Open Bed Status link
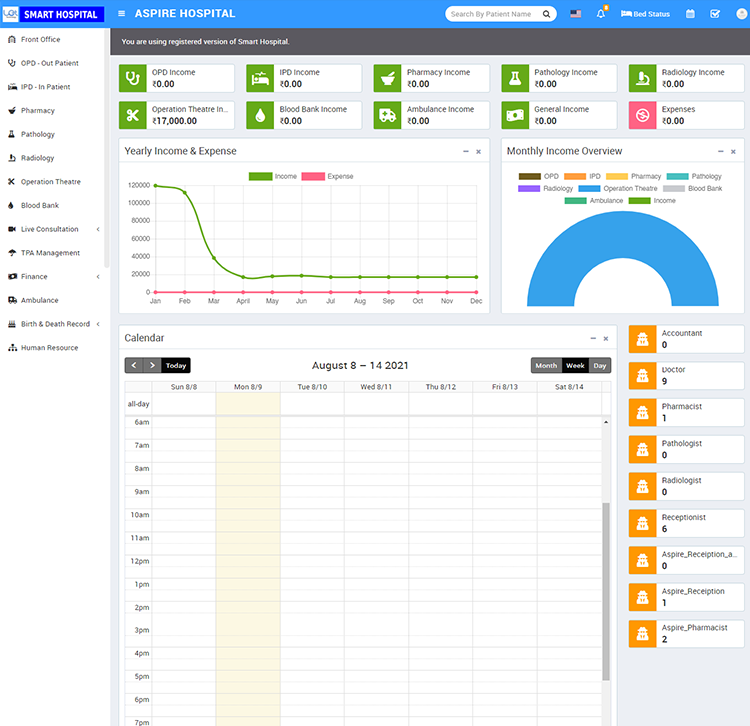 (x=645, y=14)
